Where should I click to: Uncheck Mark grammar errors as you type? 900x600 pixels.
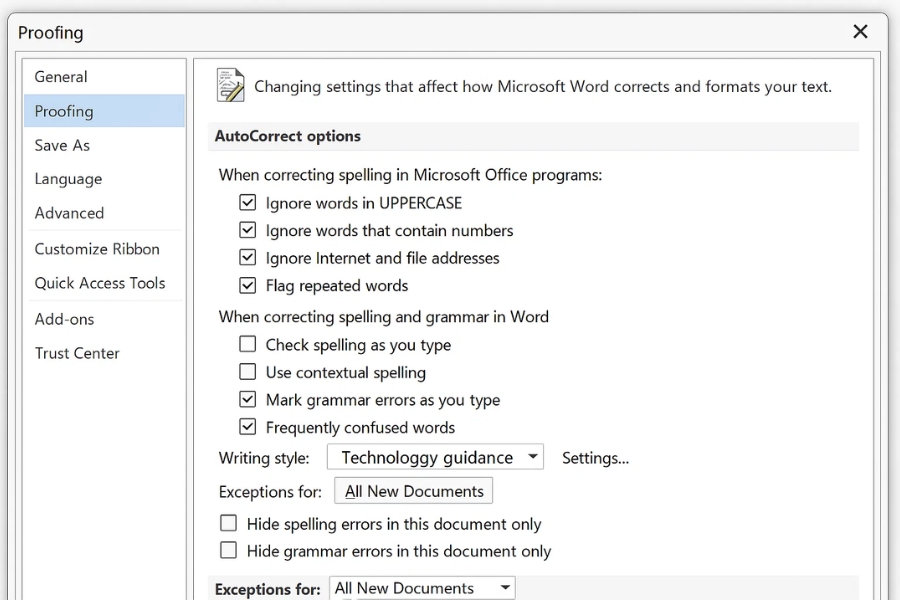pyautogui.click(x=248, y=400)
